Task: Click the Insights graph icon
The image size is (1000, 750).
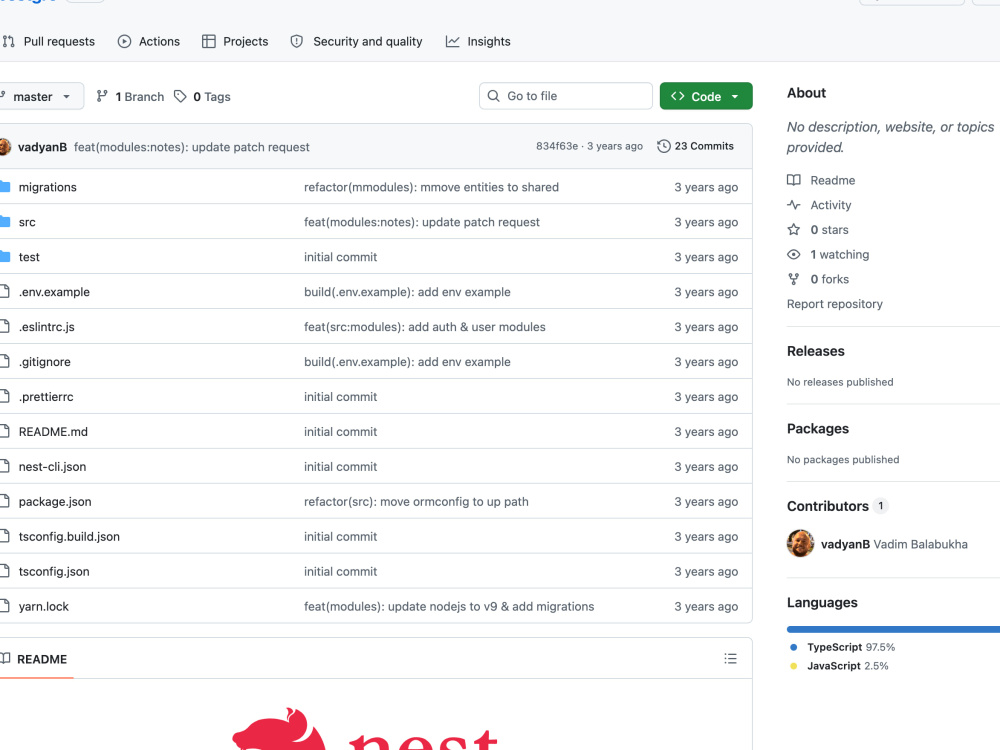Action: point(452,41)
